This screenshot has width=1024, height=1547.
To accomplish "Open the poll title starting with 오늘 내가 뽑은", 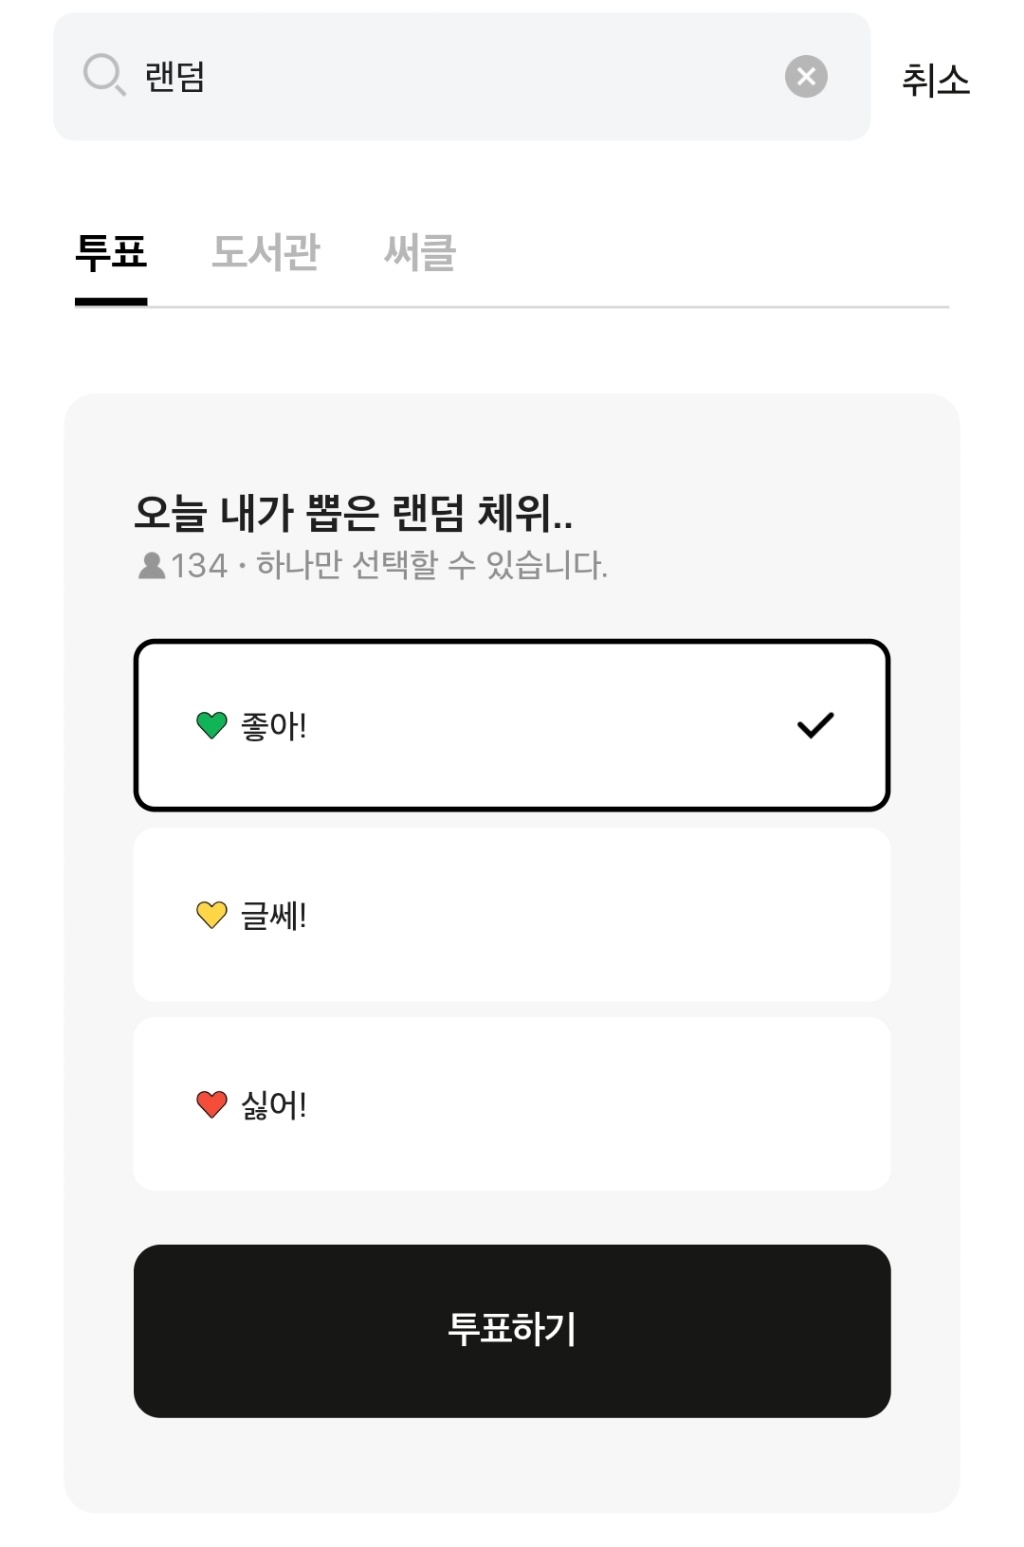I will 353,513.
